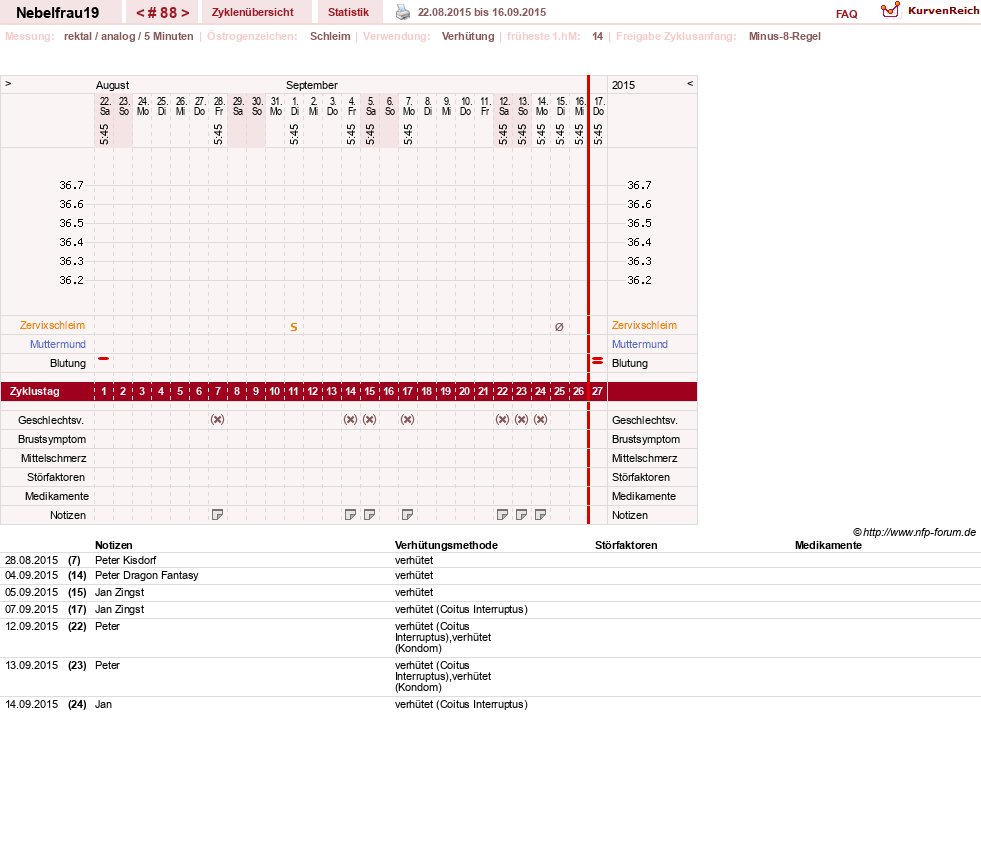Click the intercourse marker on cycle day 15
This screenshot has height=864, width=981.
pyautogui.click(x=370, y=419)
